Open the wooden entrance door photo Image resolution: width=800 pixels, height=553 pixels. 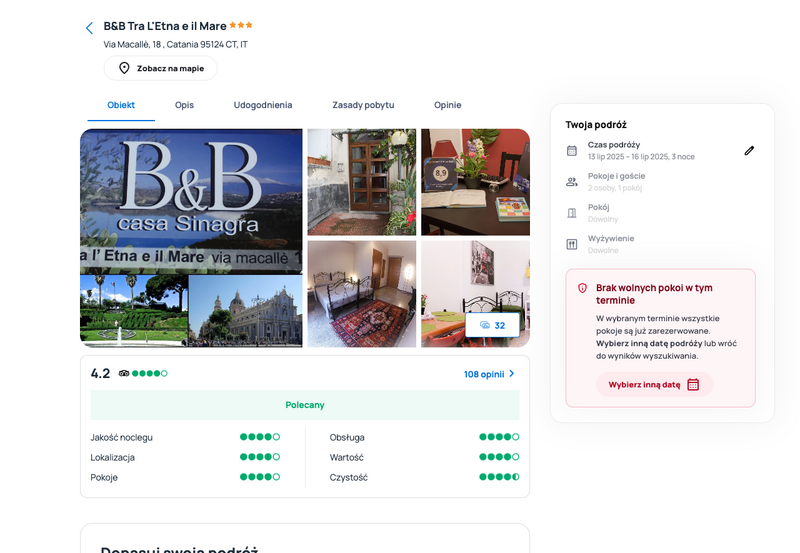tap(362, 182)
